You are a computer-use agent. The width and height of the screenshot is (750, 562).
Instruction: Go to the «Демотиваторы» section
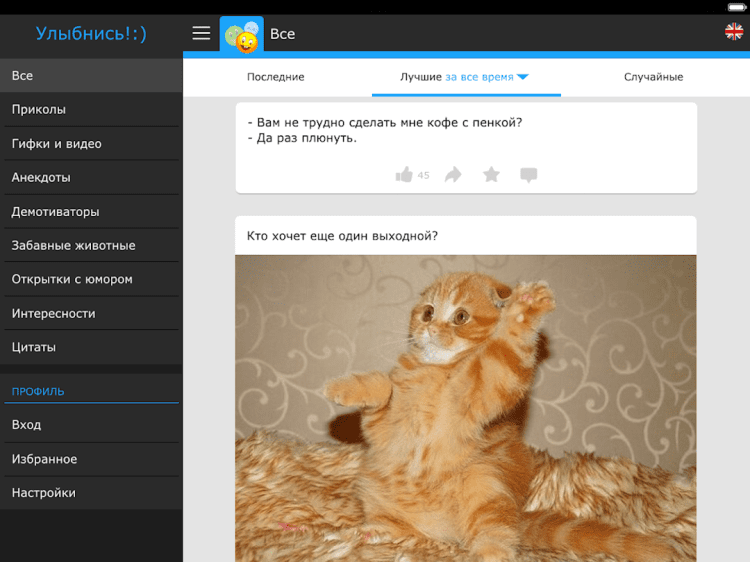(55, 212)
